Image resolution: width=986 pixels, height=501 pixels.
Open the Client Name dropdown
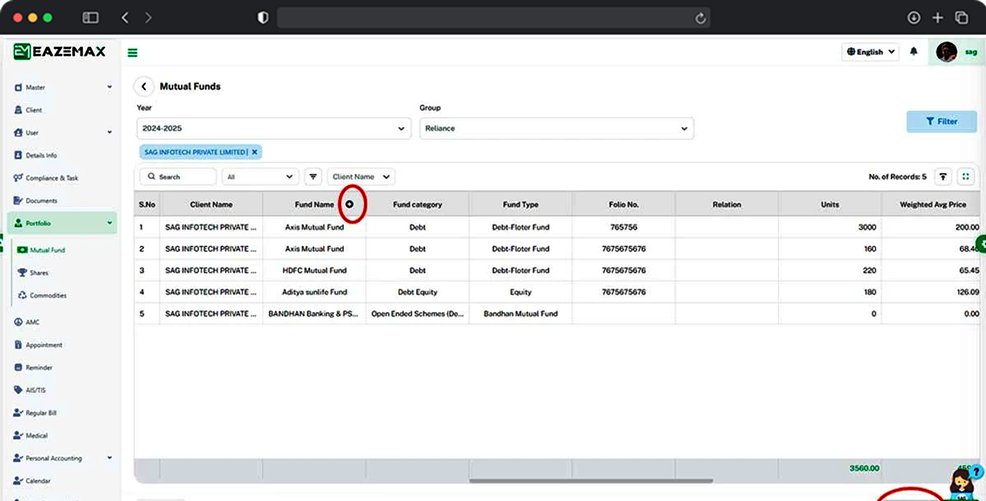click(361, 177)
